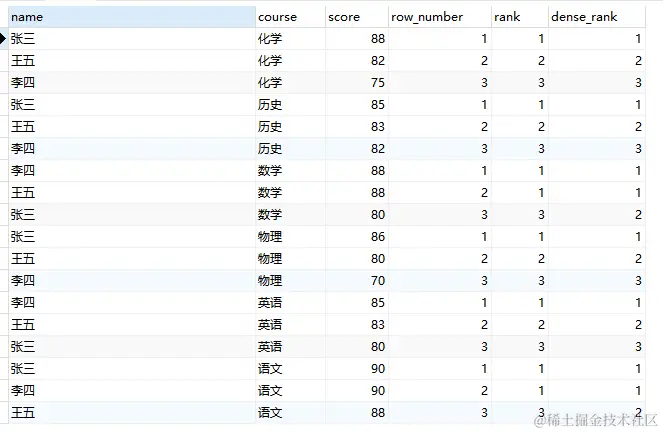Select course cell 语文 in 李四's row
Screen dimensions: 663x433
pyautogui.click(x=290, y=391)
